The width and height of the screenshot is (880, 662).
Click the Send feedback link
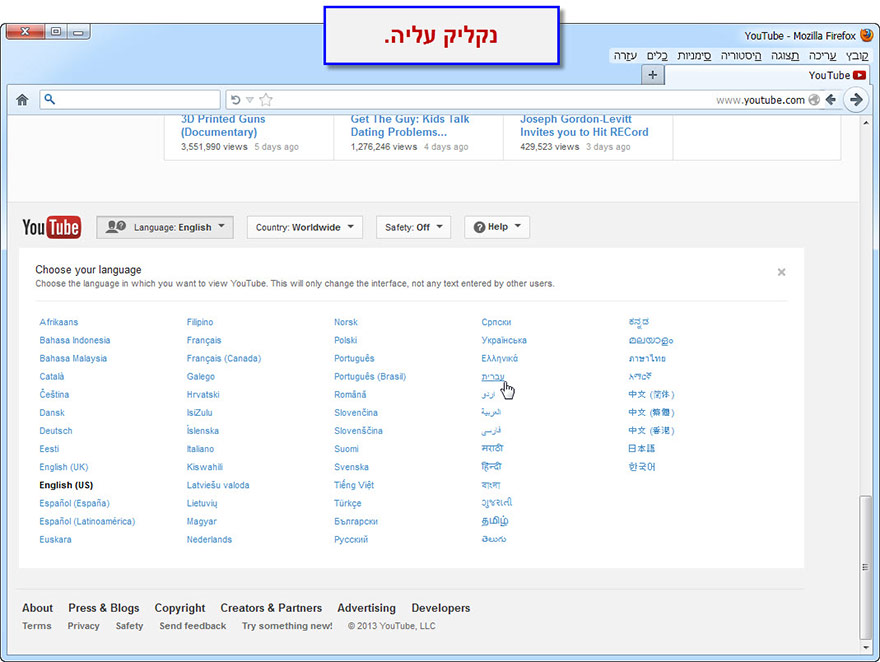[192, 626]
